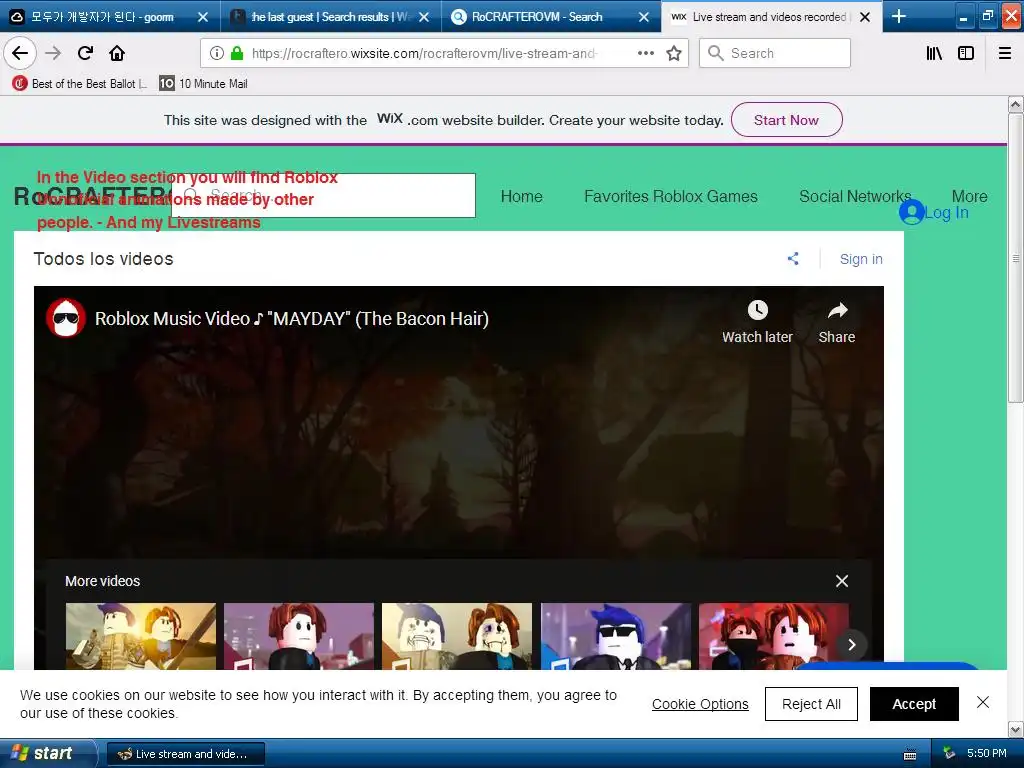Close the goorm tab
Screen dimensions: 1024x768
click(x=203, y=17)
